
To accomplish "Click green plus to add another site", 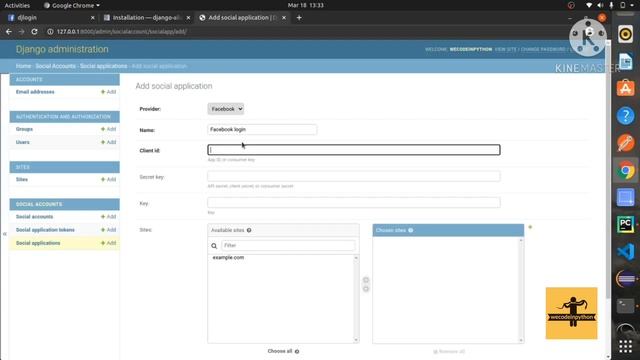I will pyautogui.click(x=530, y=227).
